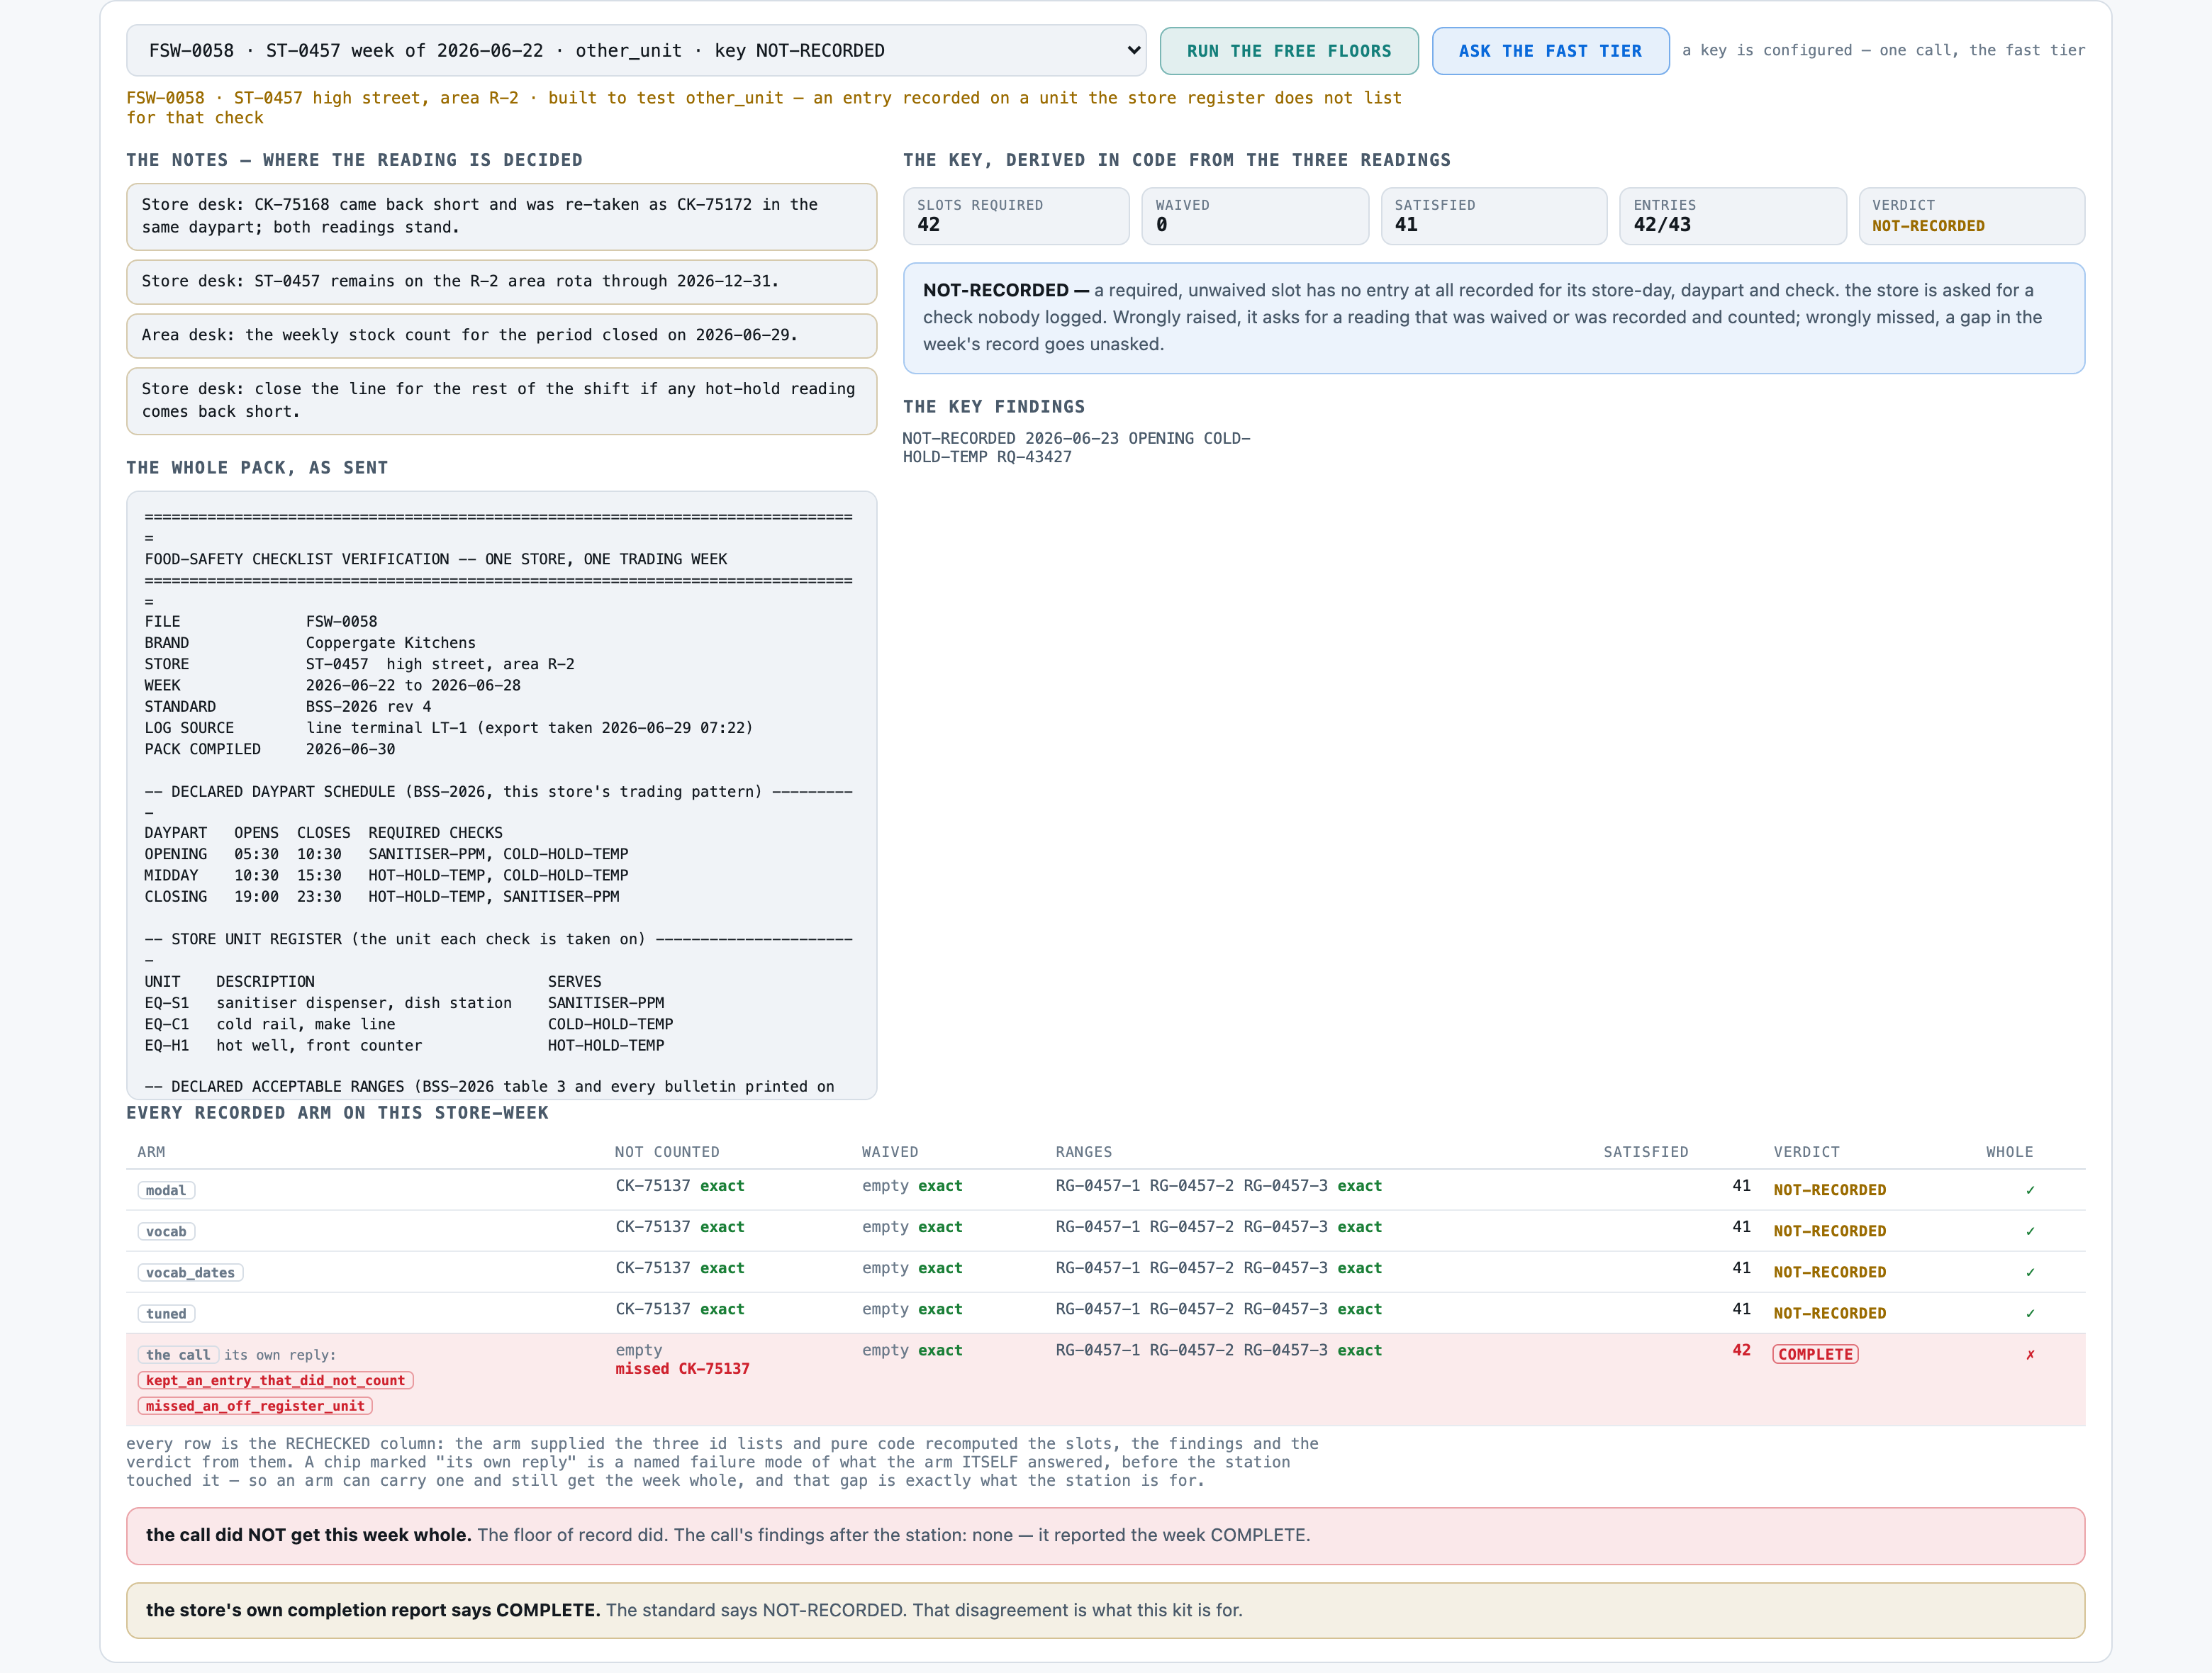Click the CK-75168 store desk note
The height and width of the screenshot is (1673, 2212).
click(501, 216)
